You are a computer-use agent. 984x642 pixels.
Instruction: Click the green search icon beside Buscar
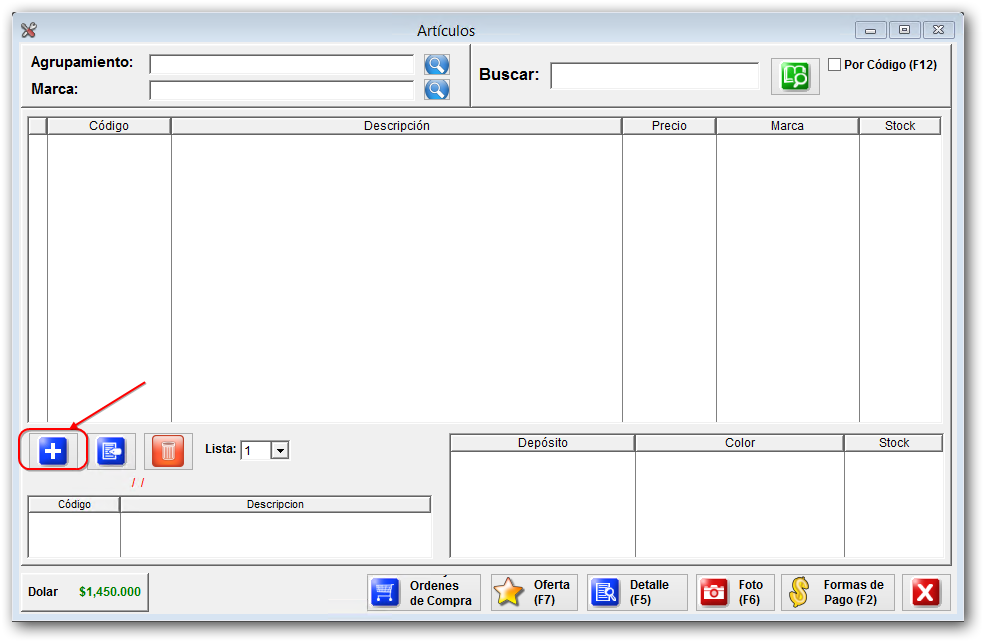coord(795,77)
